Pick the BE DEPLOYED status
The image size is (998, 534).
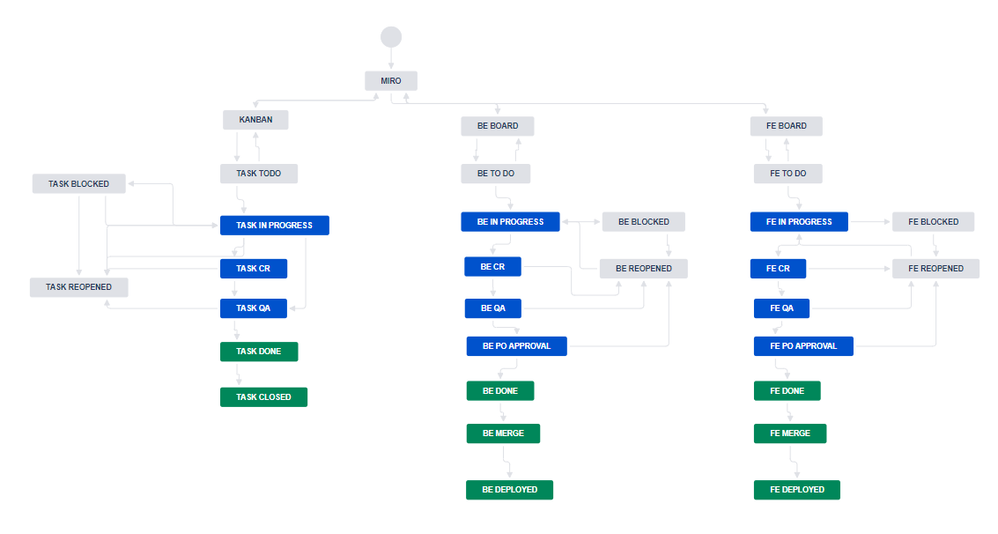(509, 490)
